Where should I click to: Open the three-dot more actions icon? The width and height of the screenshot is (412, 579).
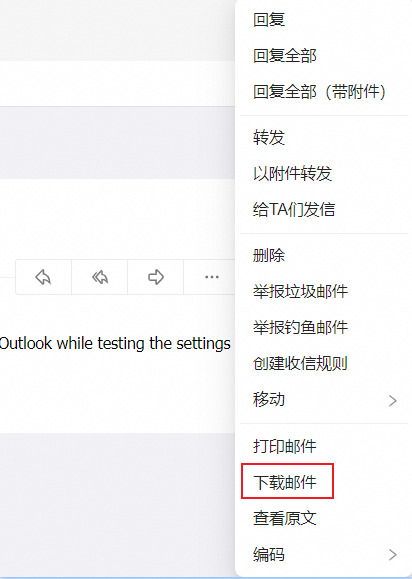click(x=212, y=277)
